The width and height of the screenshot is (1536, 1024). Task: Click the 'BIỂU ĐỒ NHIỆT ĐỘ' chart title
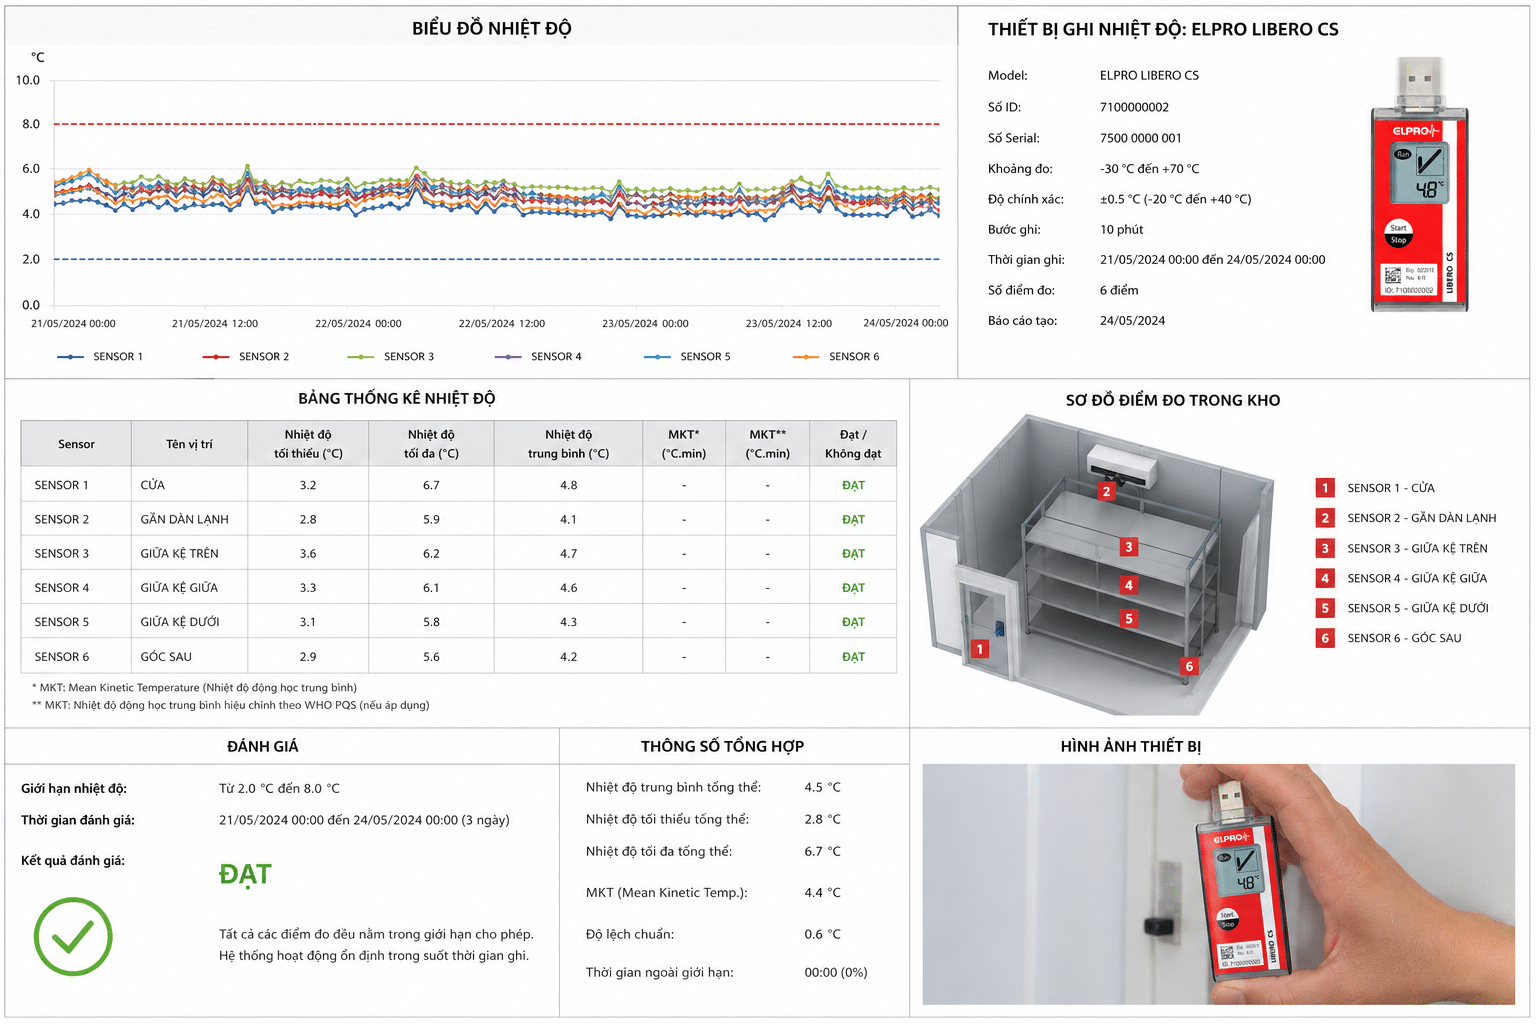click(x=492, y=29)
